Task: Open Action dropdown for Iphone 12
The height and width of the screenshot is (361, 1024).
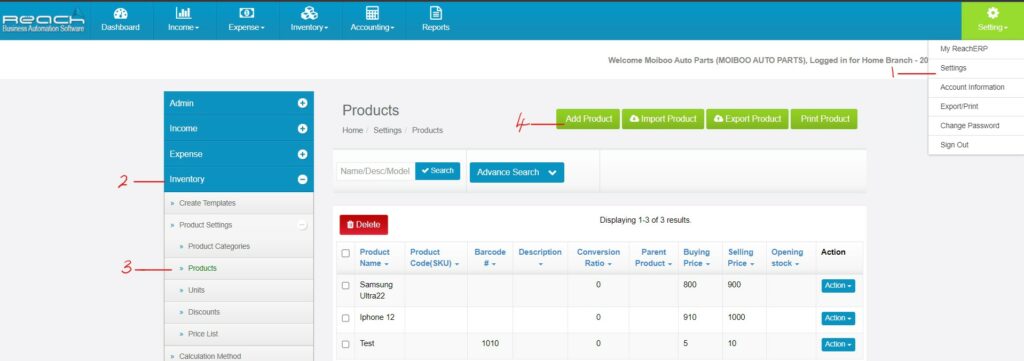Action: [x=838, y=319]
